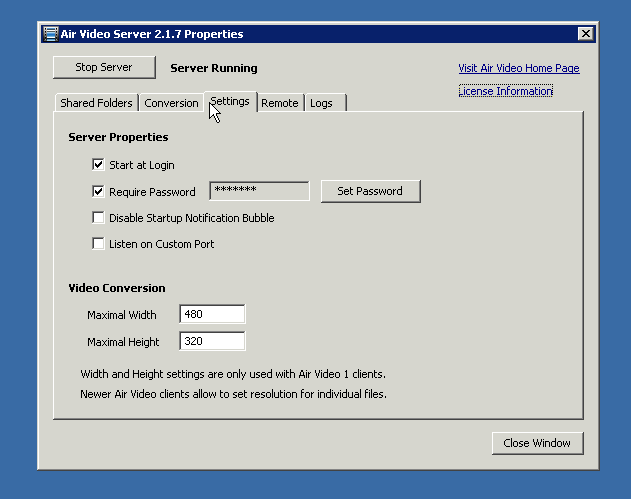The height and width of the screenshot is (499, 631).
Task: Focus the Maximal Width field
Action: [x=212, y=314]
